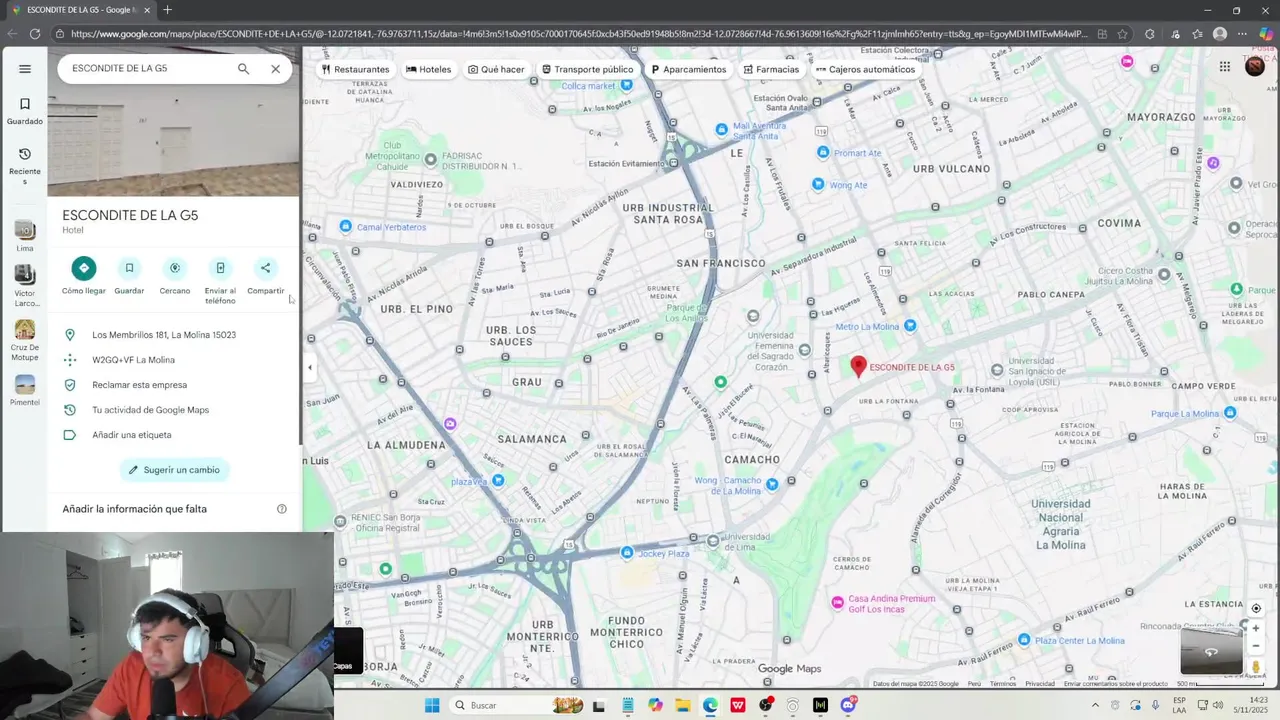This screenshot has height=720, width=1280.
Task: Open the Google apps grid
Action: point(1224,67)
